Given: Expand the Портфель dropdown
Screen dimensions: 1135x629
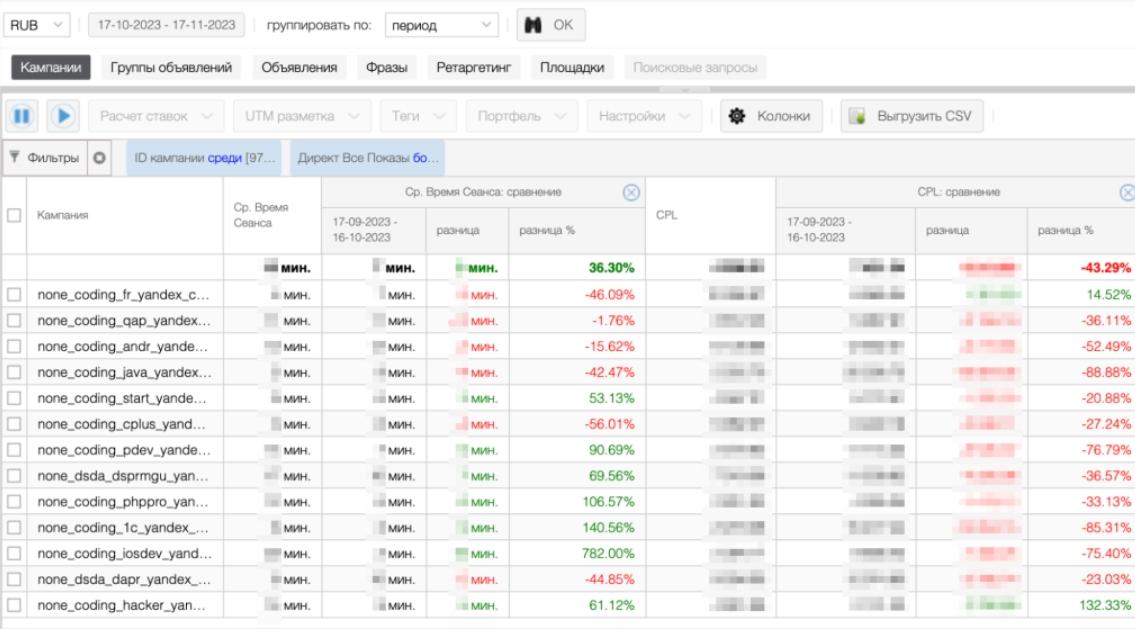Looking at the screenshot, I should [x=521, y=116].
